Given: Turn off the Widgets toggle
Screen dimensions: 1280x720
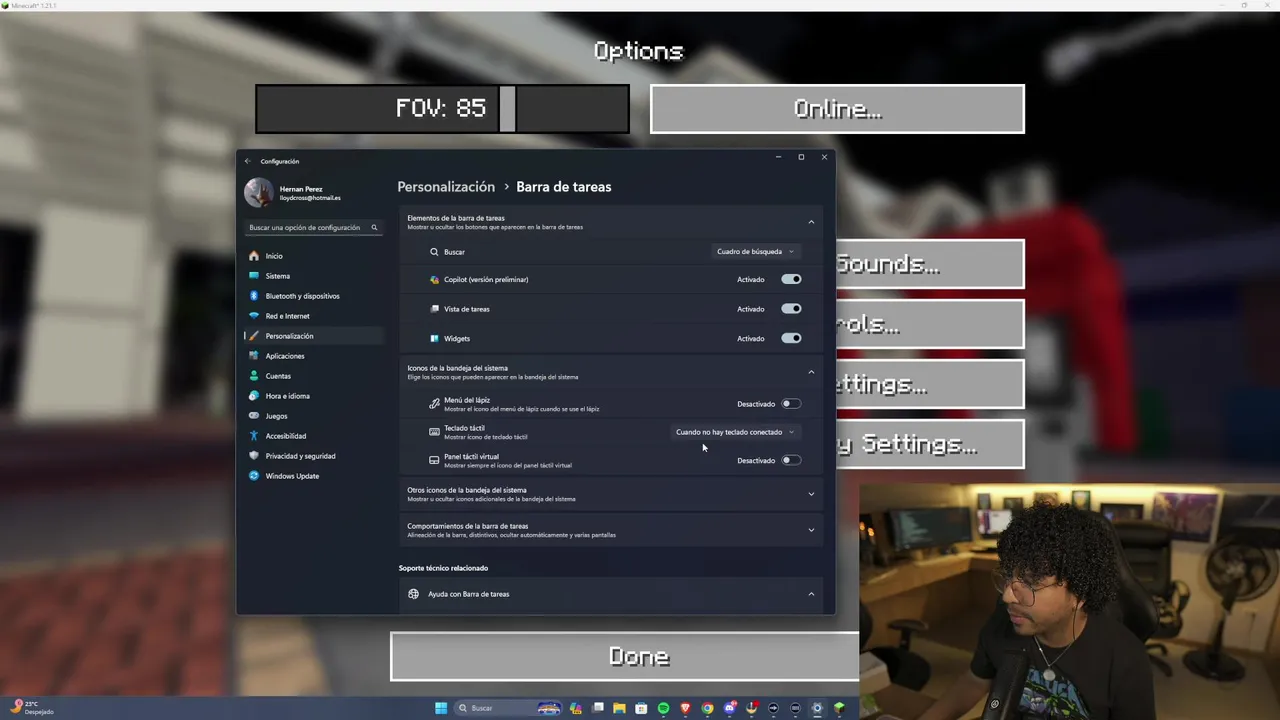Looking at the screenshot, I should [x=791, y=338].
